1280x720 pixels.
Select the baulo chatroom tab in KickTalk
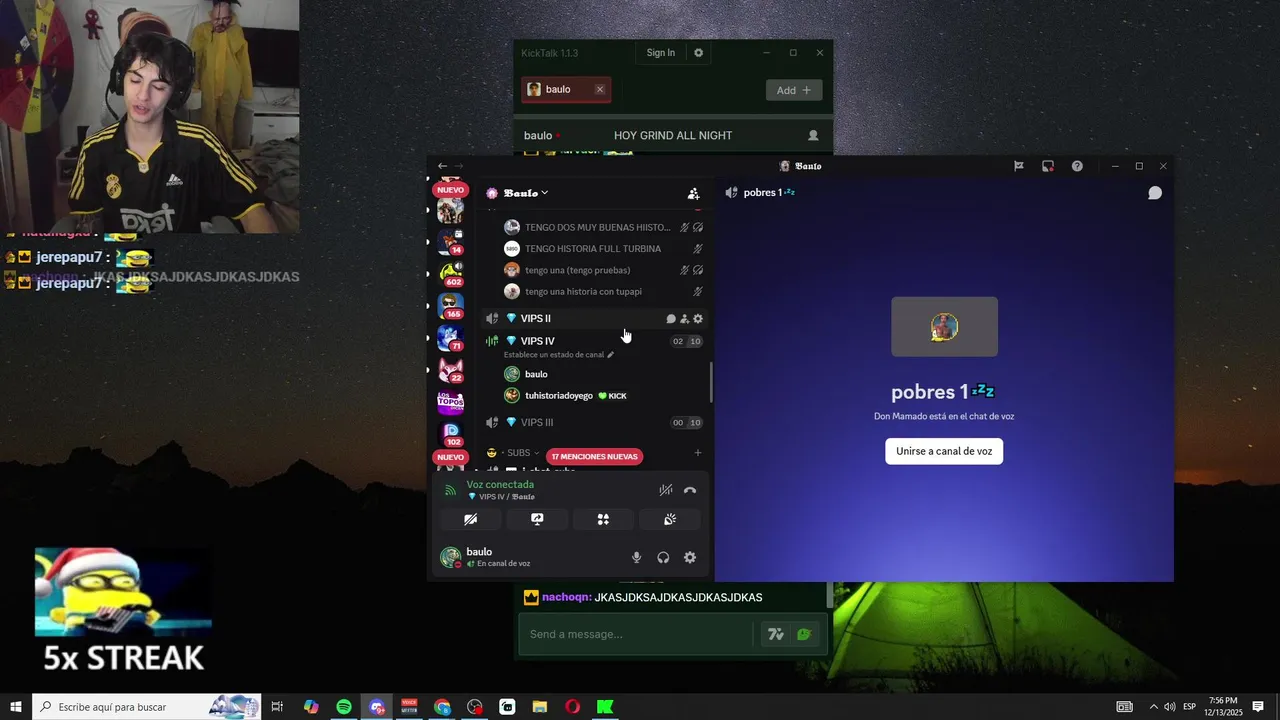(x=566, y=89)
